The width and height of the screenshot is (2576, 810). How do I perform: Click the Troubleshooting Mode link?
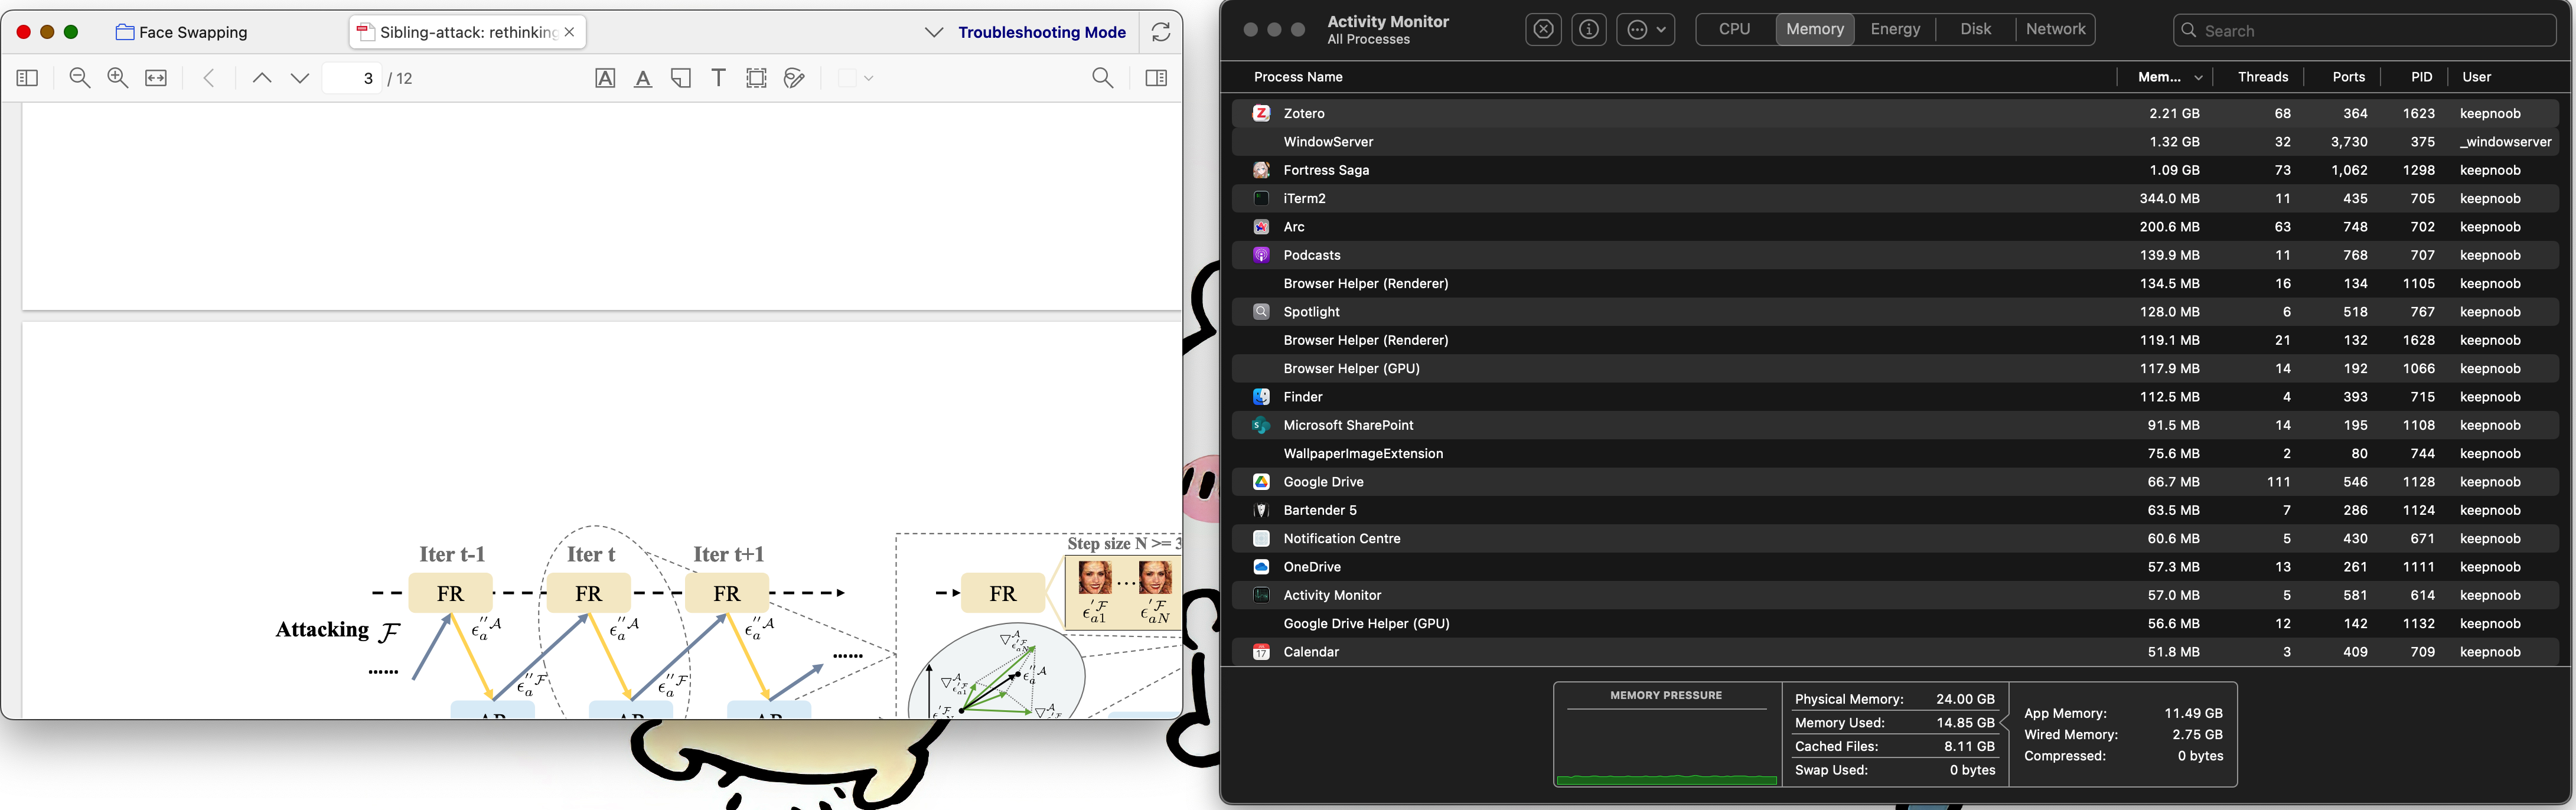click(1041, 32)
